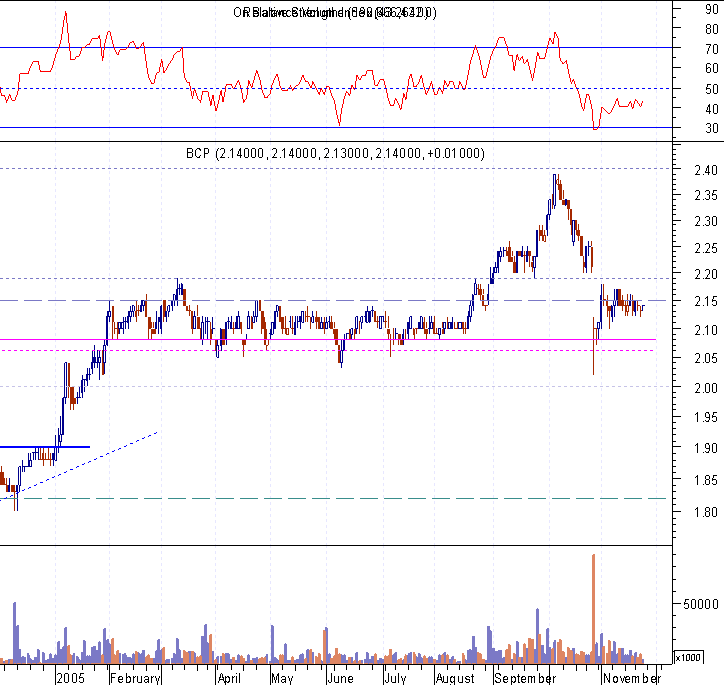Select the dashed horizontal line at 2.15
This screenshot has height=685, width=724.
pos(333,300)
